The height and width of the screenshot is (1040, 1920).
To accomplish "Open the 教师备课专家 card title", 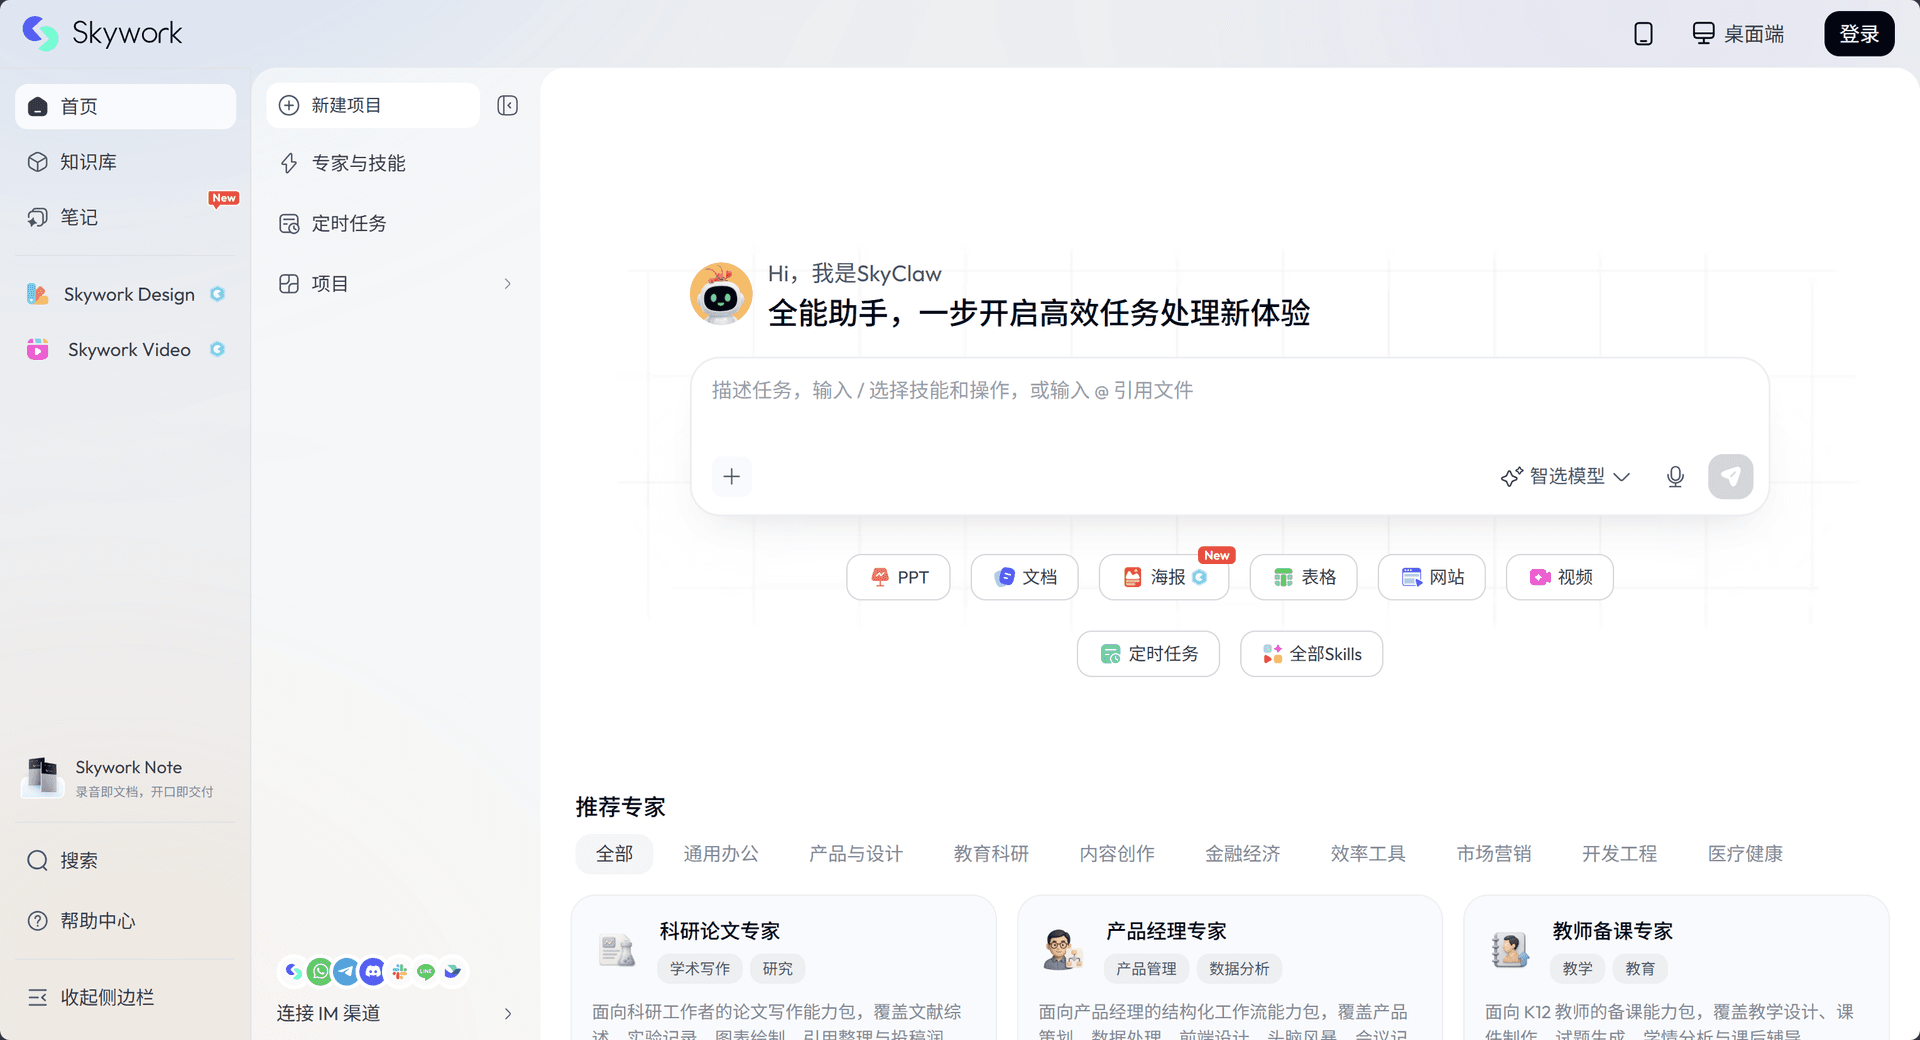I will tap(1613, 931).
